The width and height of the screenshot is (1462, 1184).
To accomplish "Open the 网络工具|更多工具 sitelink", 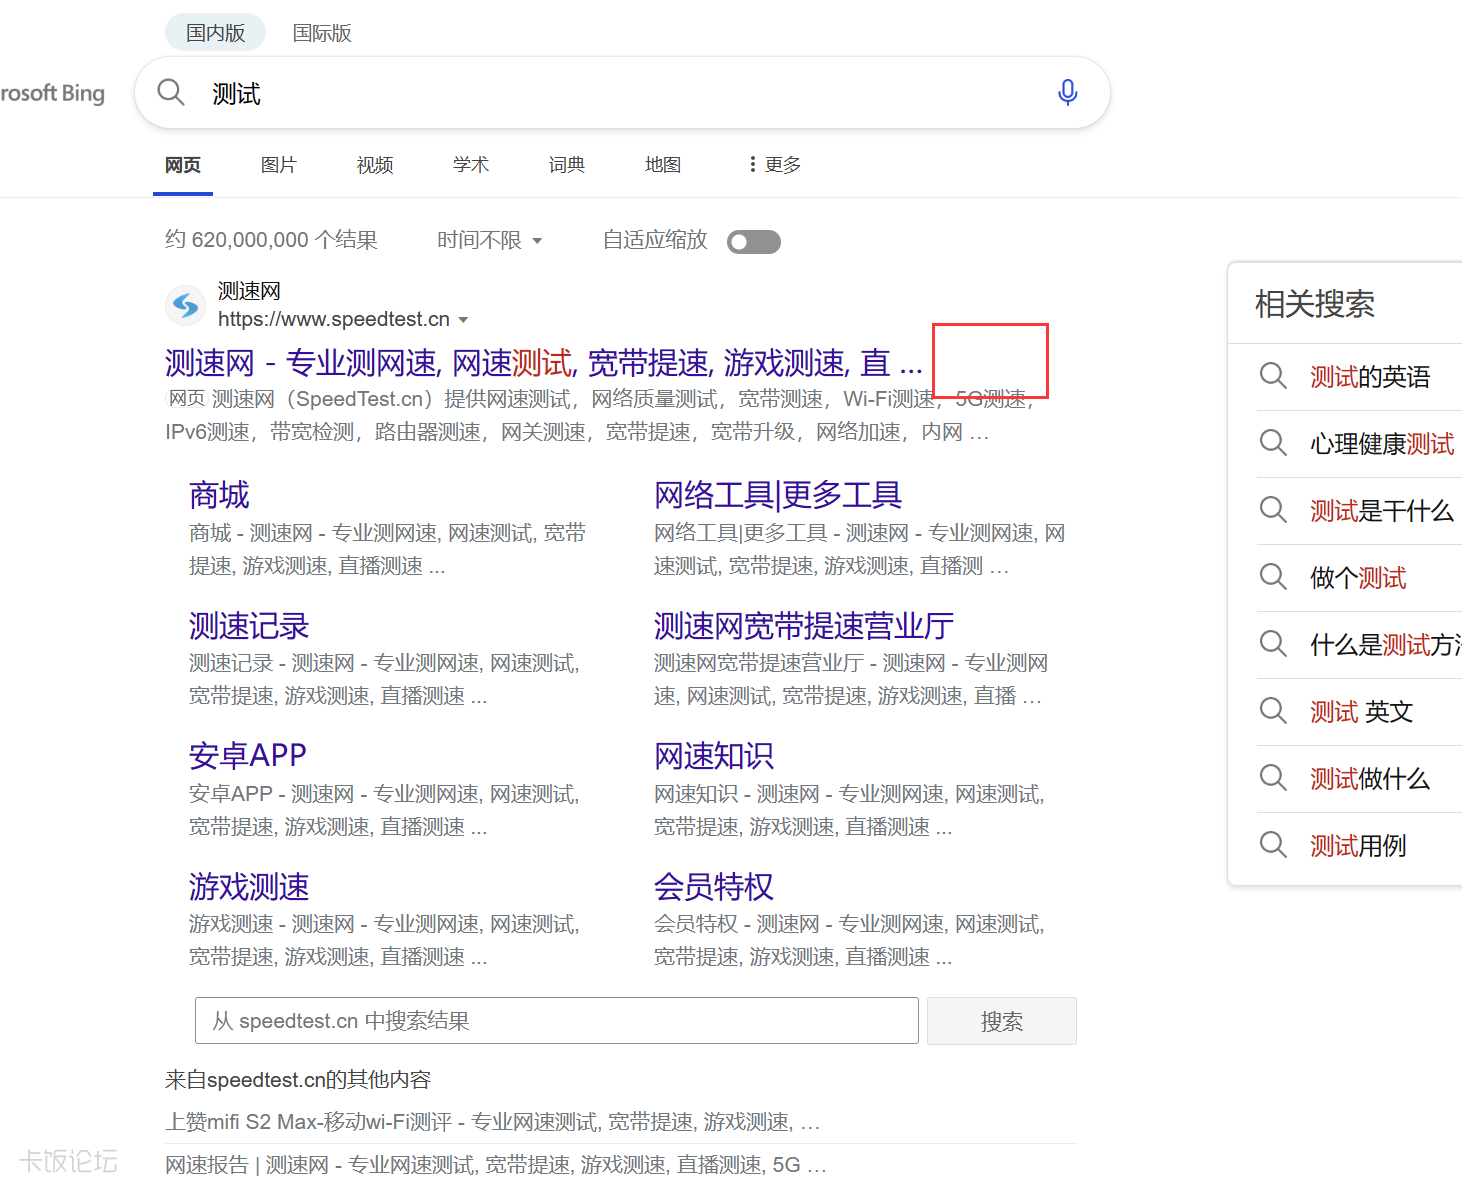I will 778,495.
